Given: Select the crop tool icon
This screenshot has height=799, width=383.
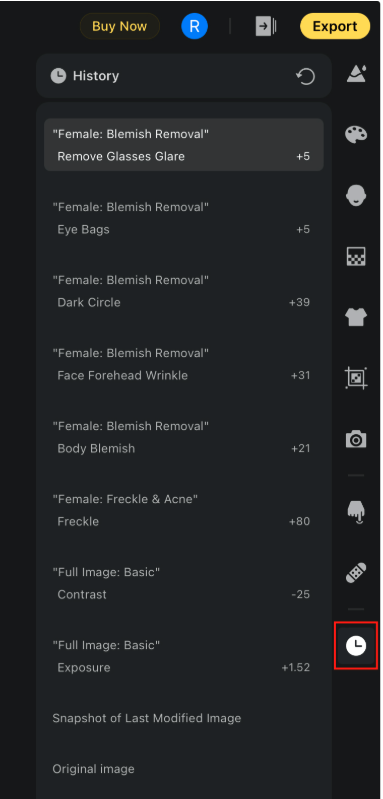Looking at the screenshot, I should click(356, 378).
